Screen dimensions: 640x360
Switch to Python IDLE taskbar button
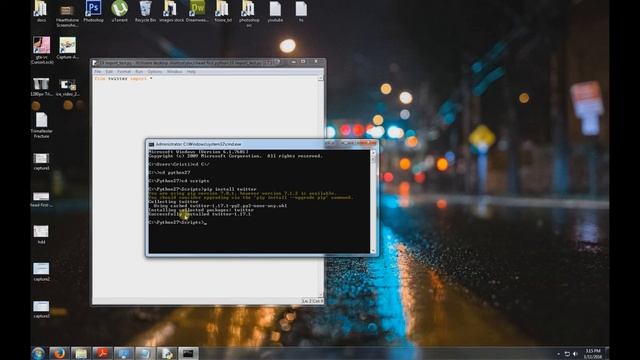(x=167, y=353)
